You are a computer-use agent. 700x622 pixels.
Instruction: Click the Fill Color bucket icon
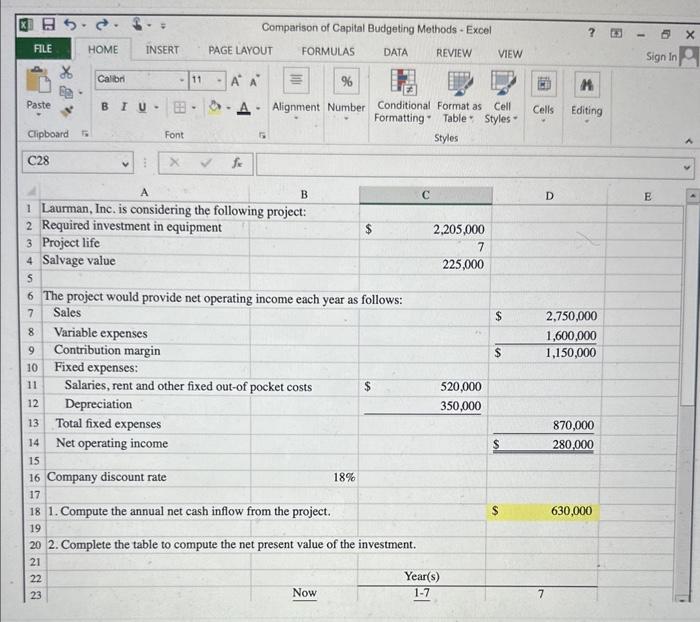(215, 107)
